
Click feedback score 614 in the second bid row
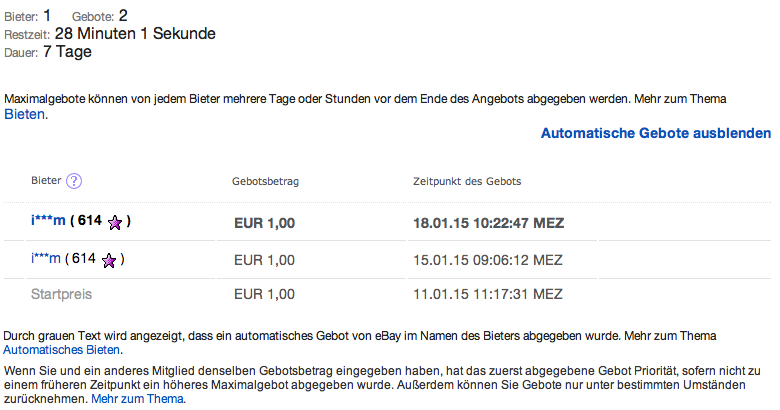pyautogui.click(x=83, y=259)
